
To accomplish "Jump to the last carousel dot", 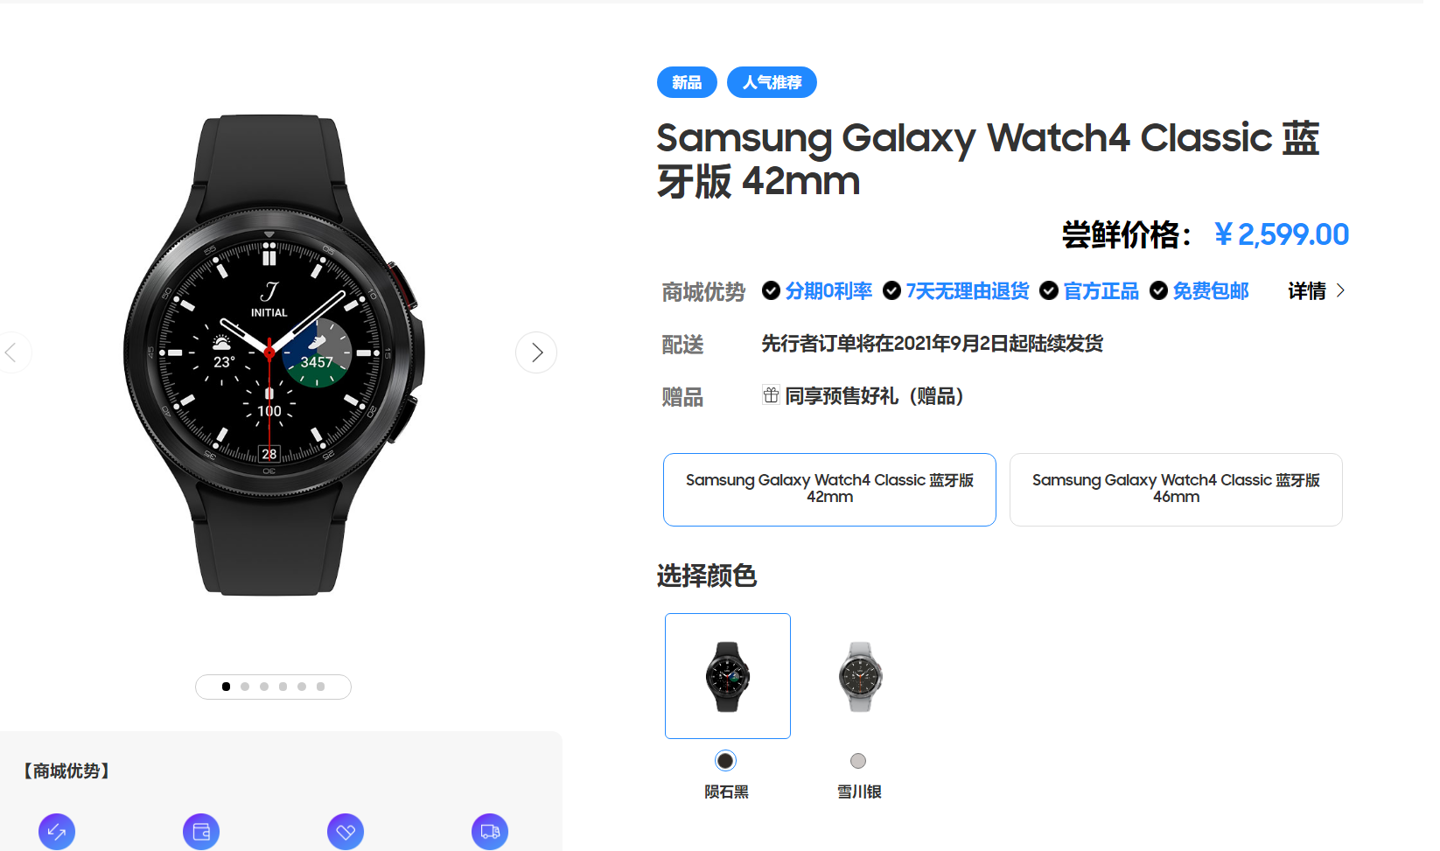I will 321,686.
